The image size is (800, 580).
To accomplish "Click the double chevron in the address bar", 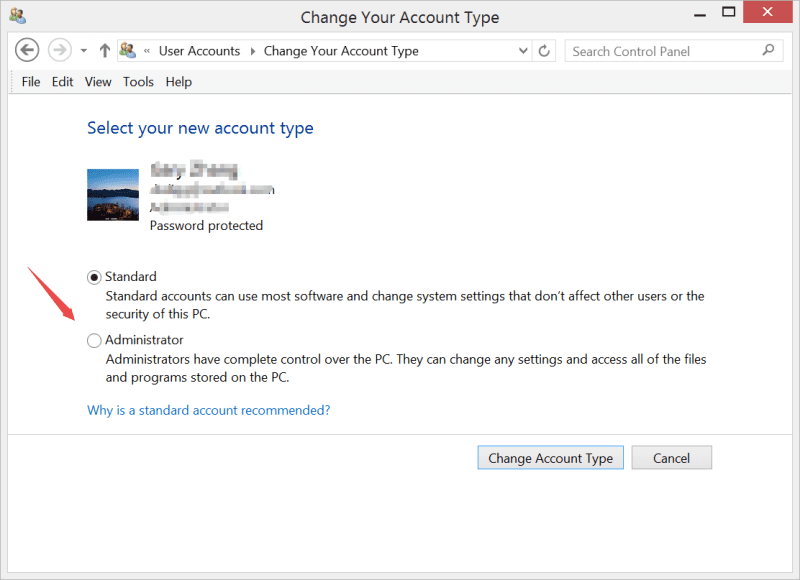I will (147, 51).
